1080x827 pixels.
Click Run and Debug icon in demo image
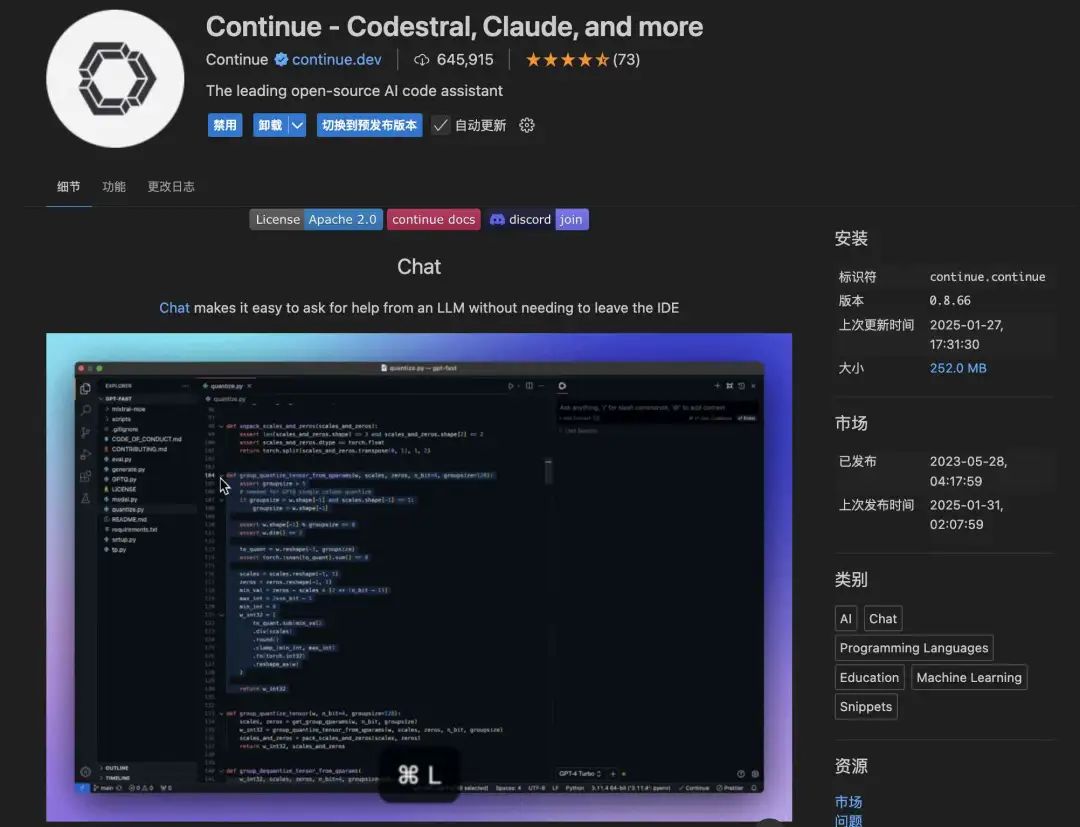click(85, 454)
